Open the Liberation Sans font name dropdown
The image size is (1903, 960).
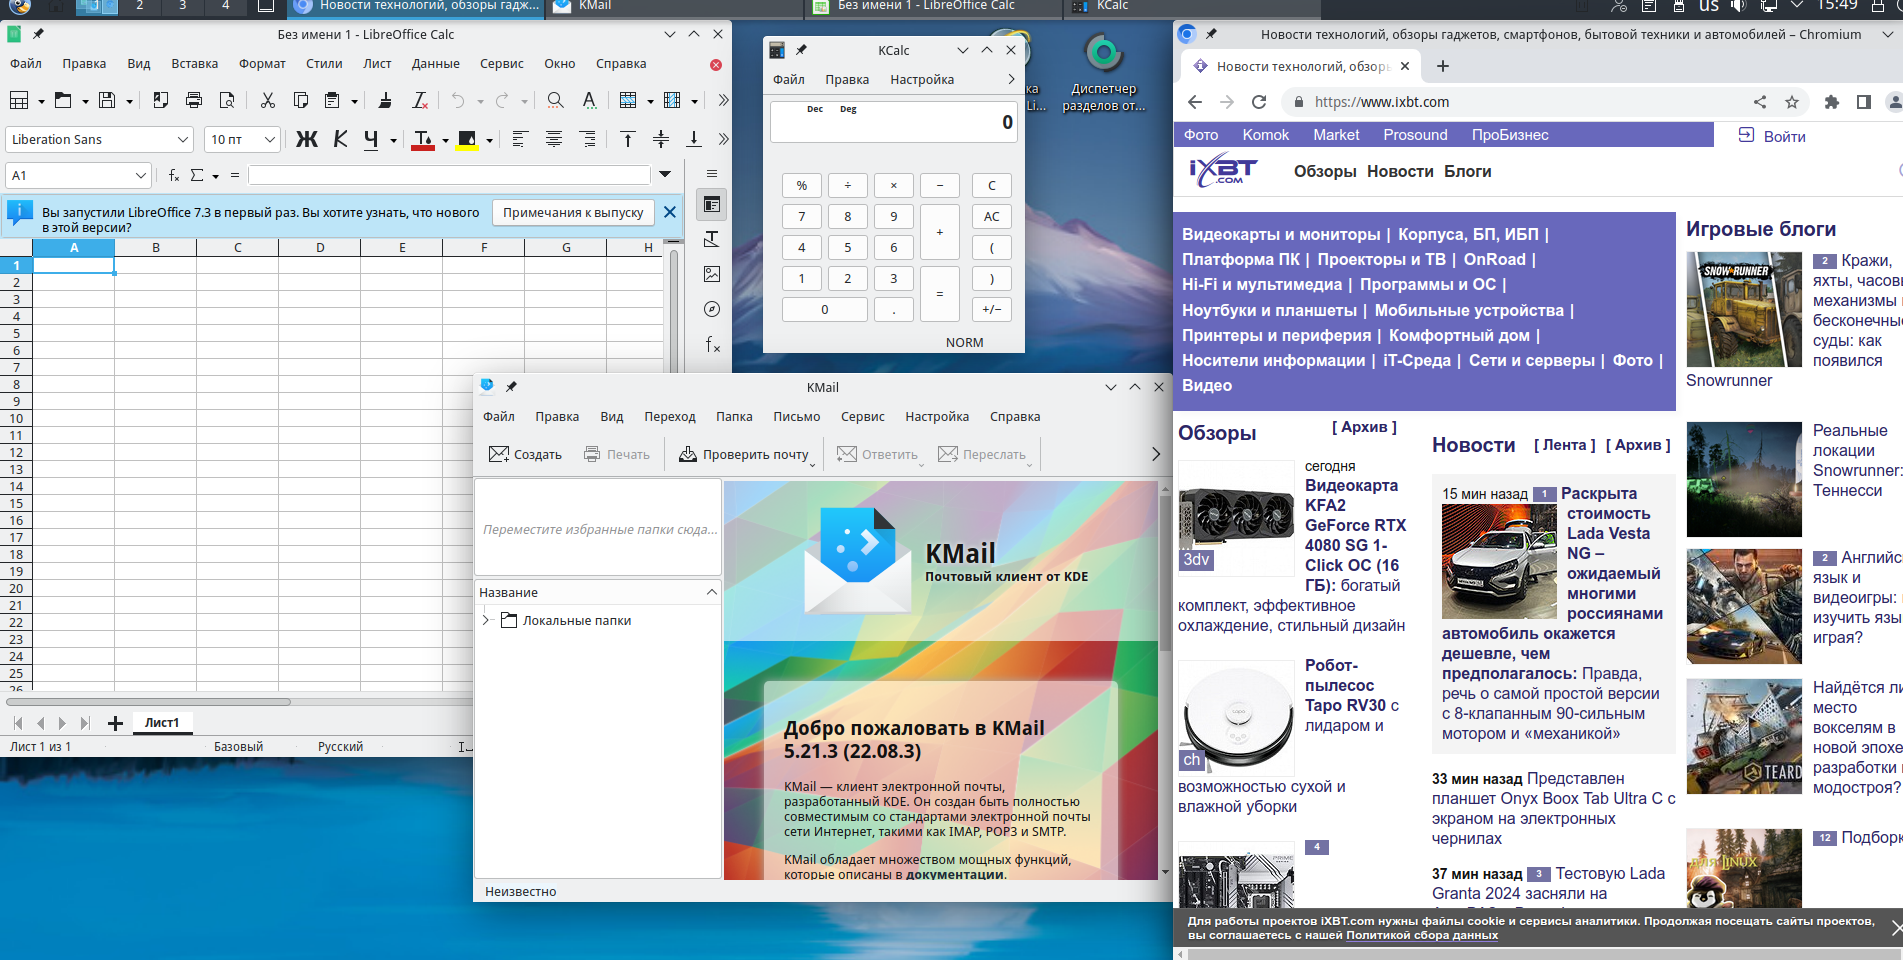click(182, 139)
